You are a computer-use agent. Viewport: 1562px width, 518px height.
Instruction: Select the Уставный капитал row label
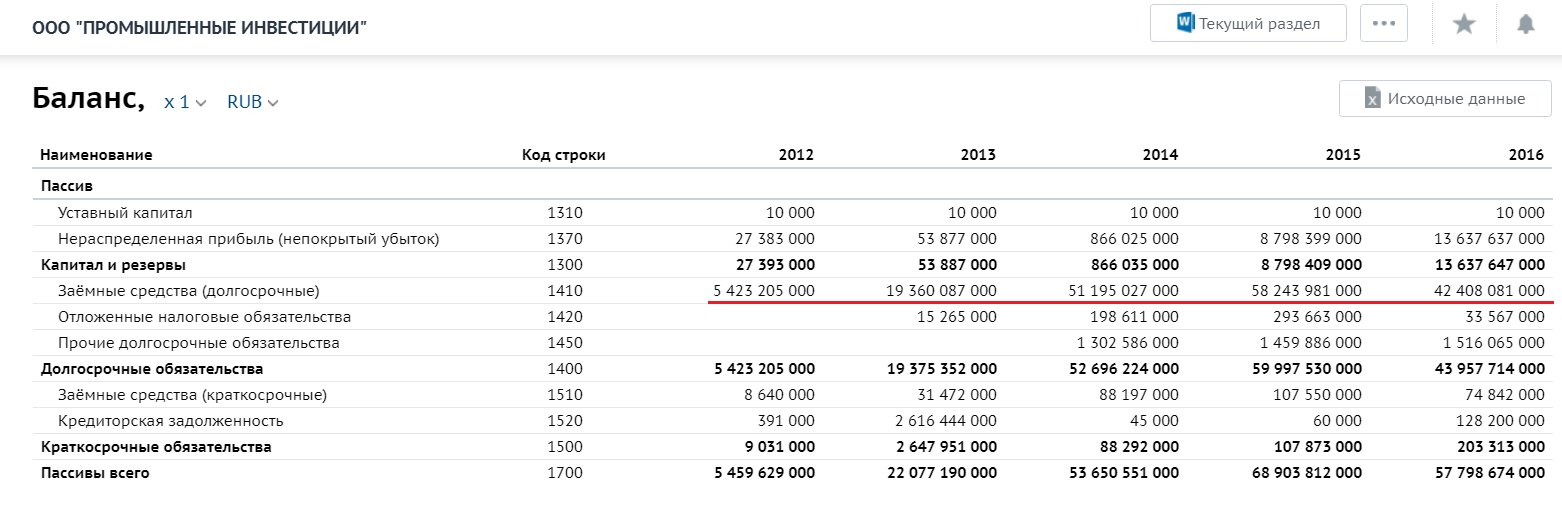[x=125, y=213]
